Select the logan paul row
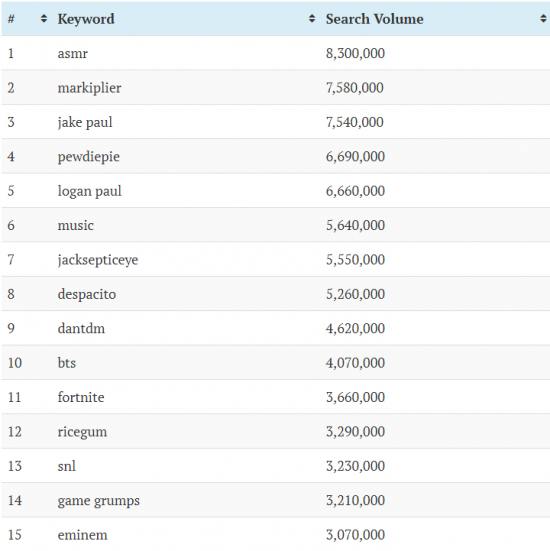550x551 pixels. (276, 191)
